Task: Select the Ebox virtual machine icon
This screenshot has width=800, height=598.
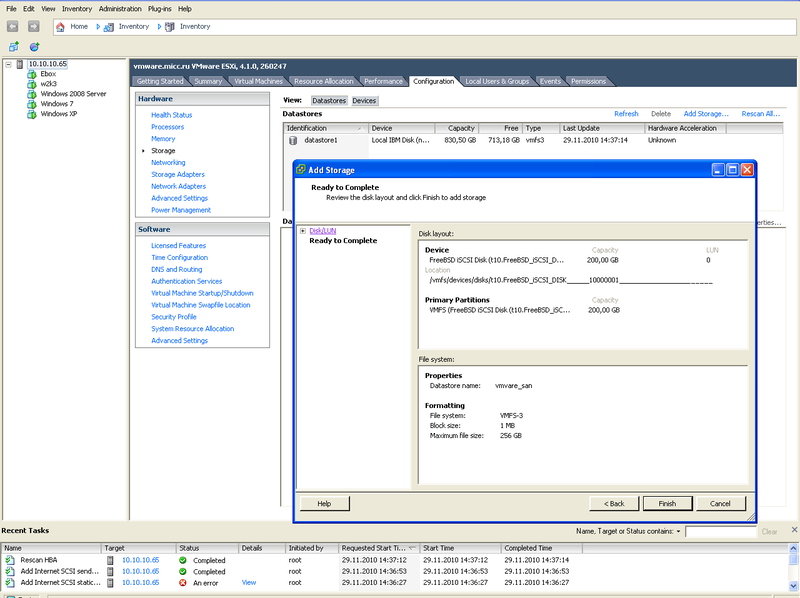Action: click(32, 74)
